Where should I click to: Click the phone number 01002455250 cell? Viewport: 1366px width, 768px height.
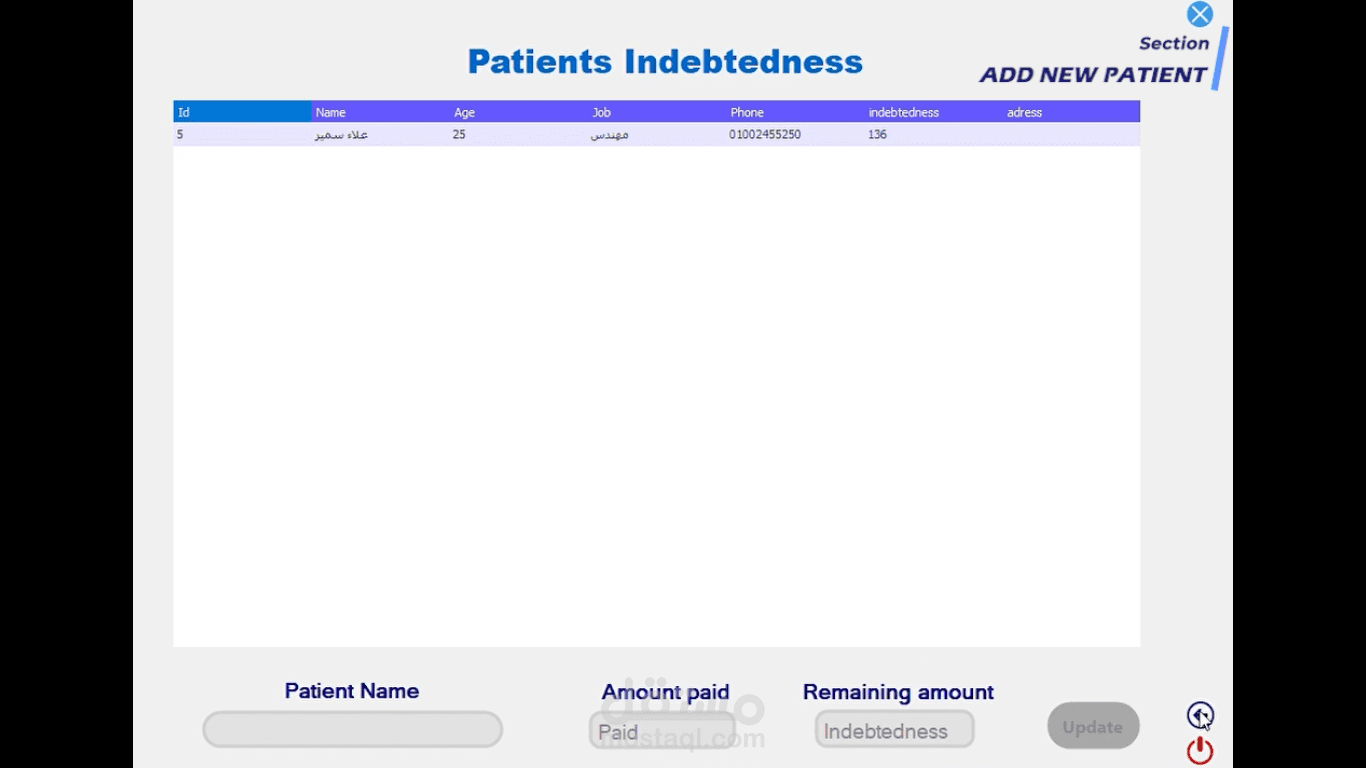point(765,134)
